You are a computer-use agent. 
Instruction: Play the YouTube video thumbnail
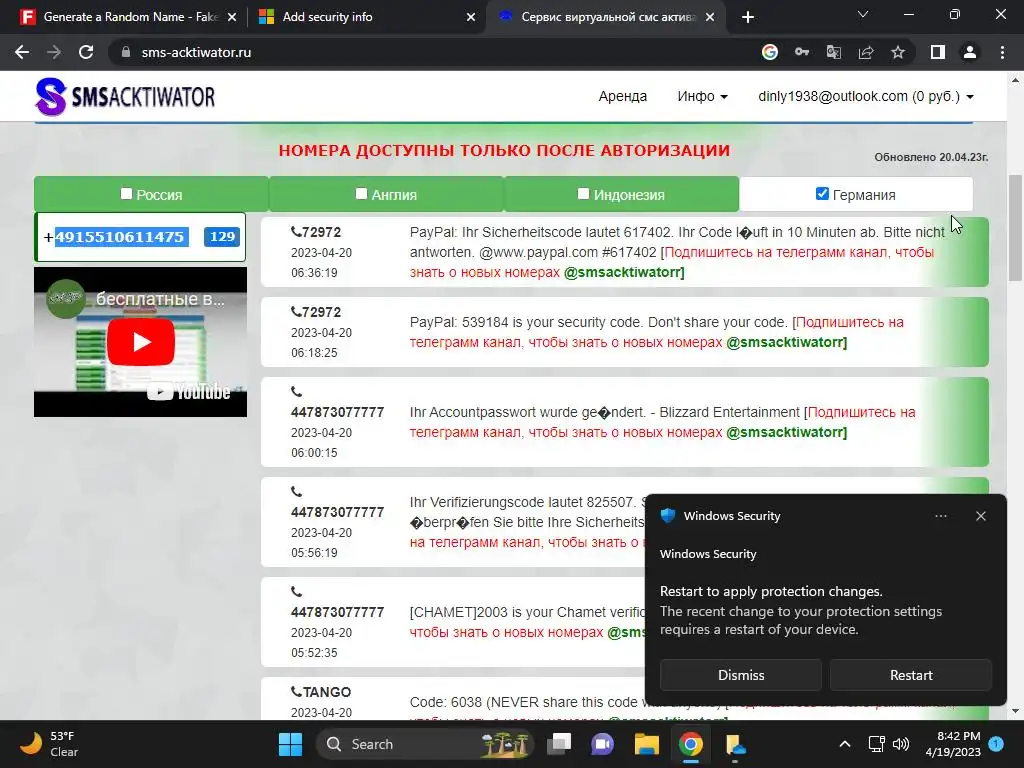140,342
